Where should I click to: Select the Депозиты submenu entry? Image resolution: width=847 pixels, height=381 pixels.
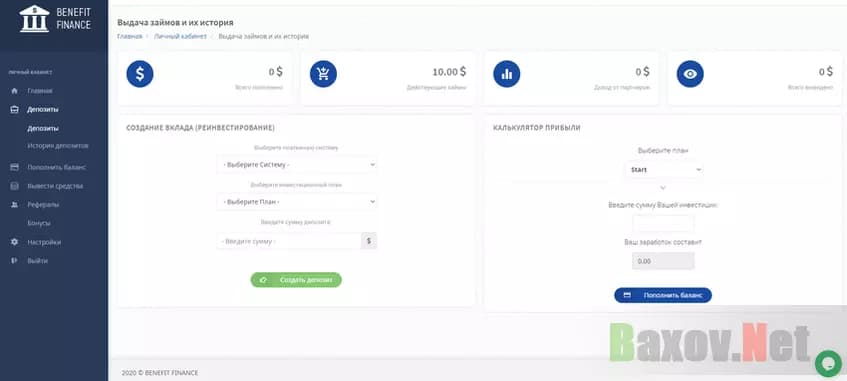click(43, 129)
